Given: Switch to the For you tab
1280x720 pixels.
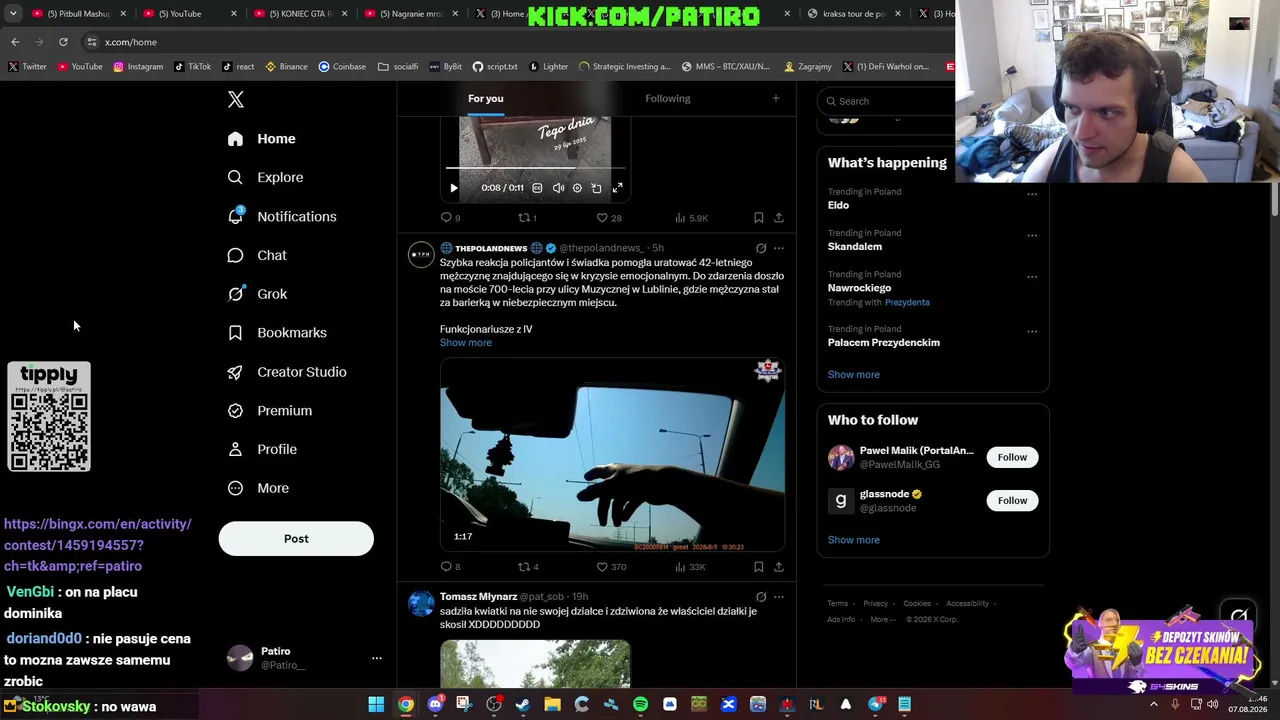Looking at the screenshot, I should click(486, 98).
